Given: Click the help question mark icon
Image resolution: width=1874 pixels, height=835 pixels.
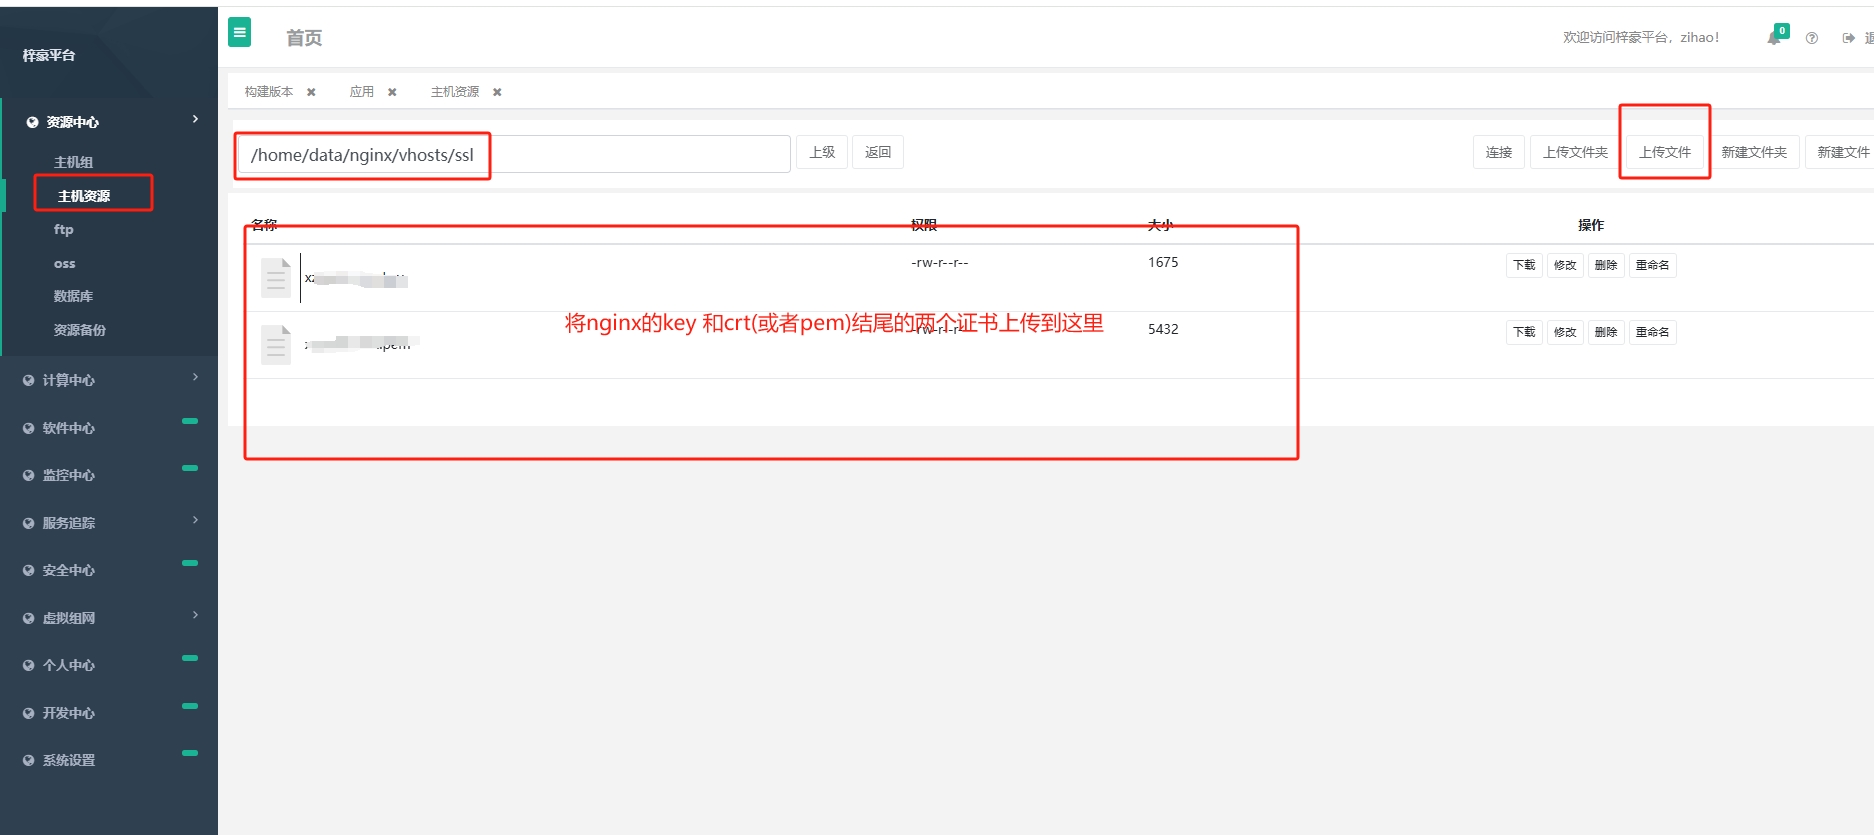Looking at the screenshot, I should coord(1811,38).
